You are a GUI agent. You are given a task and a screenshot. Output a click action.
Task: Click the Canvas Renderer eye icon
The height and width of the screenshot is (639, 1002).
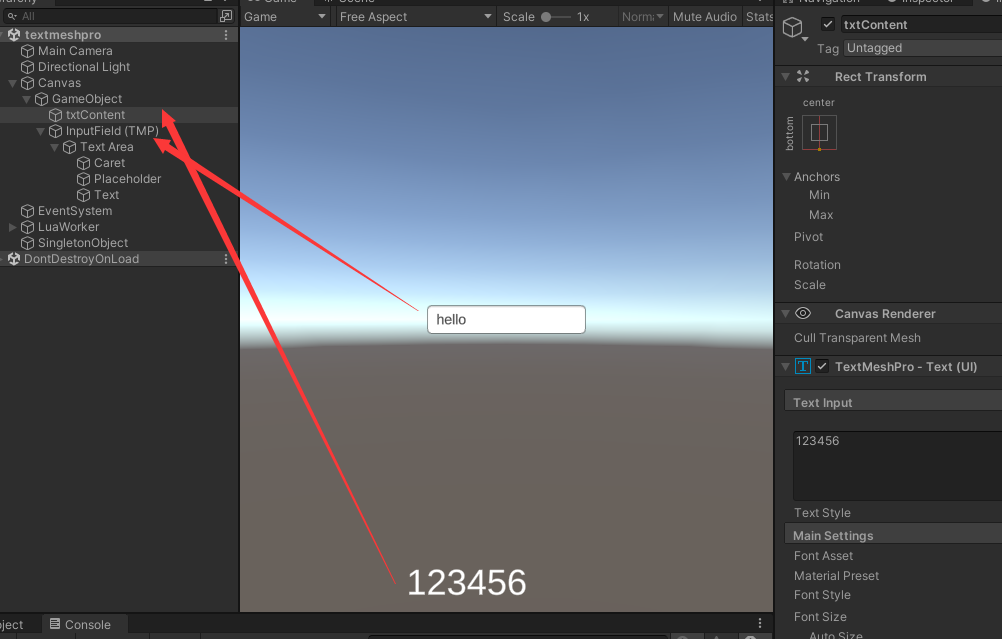coord(802,314)
